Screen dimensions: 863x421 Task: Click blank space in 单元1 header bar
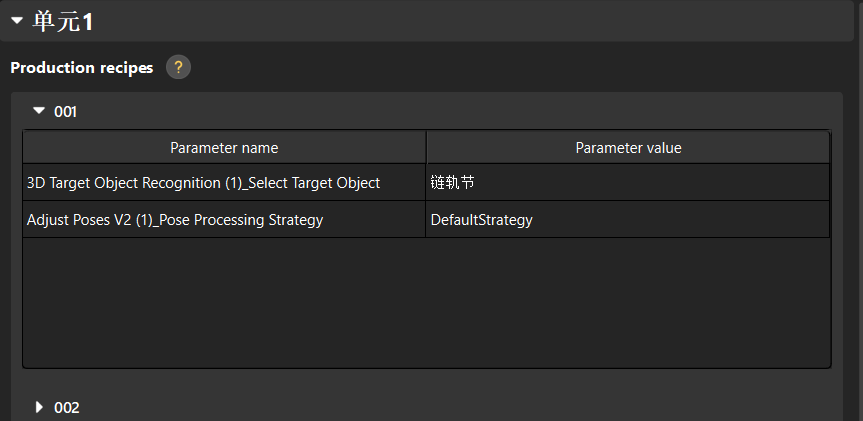(450, 21)
